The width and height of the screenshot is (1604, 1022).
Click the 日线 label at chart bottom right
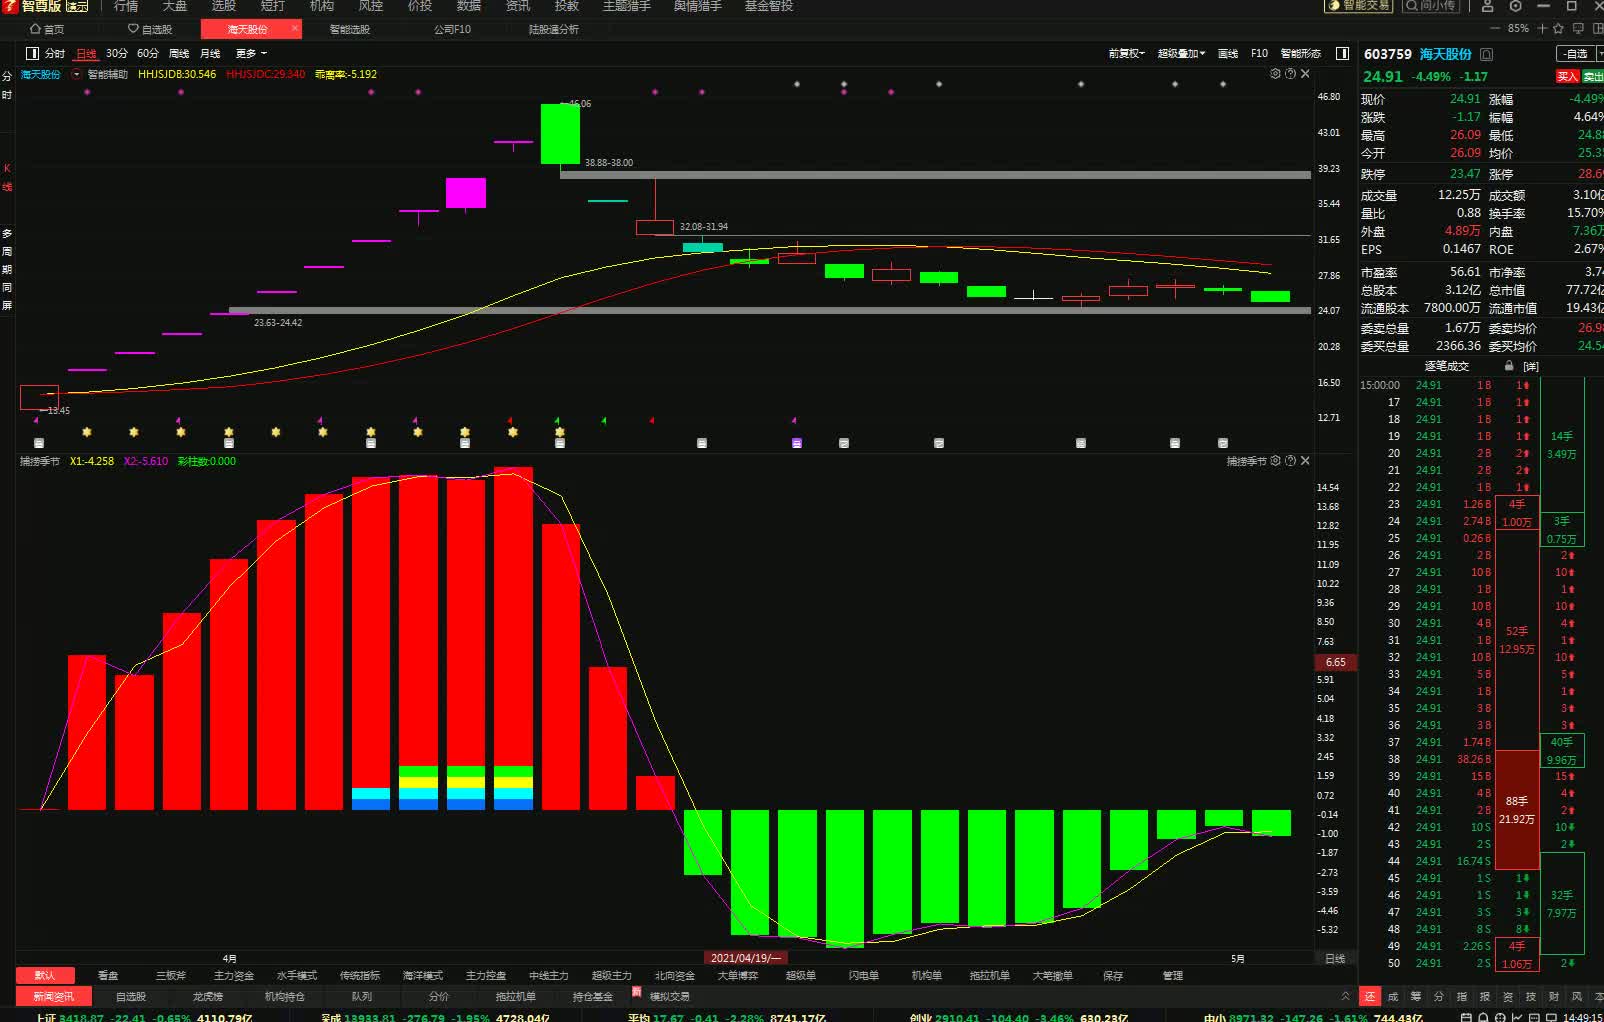[x=1335, y=958]
